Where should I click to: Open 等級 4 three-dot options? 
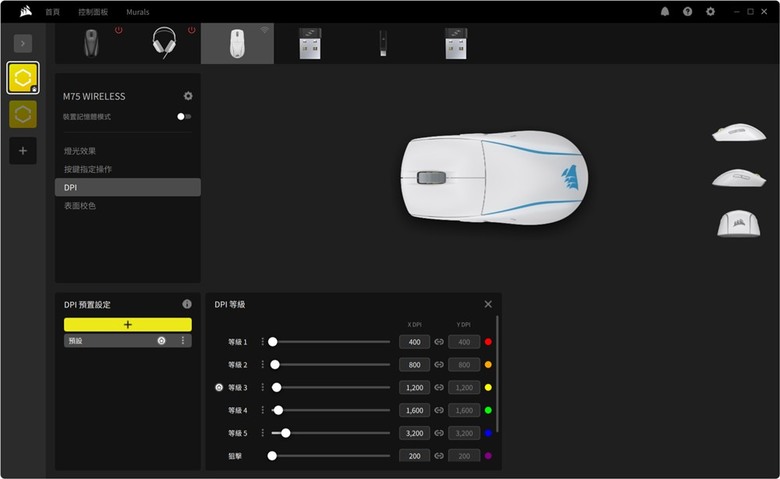(262, 410)
